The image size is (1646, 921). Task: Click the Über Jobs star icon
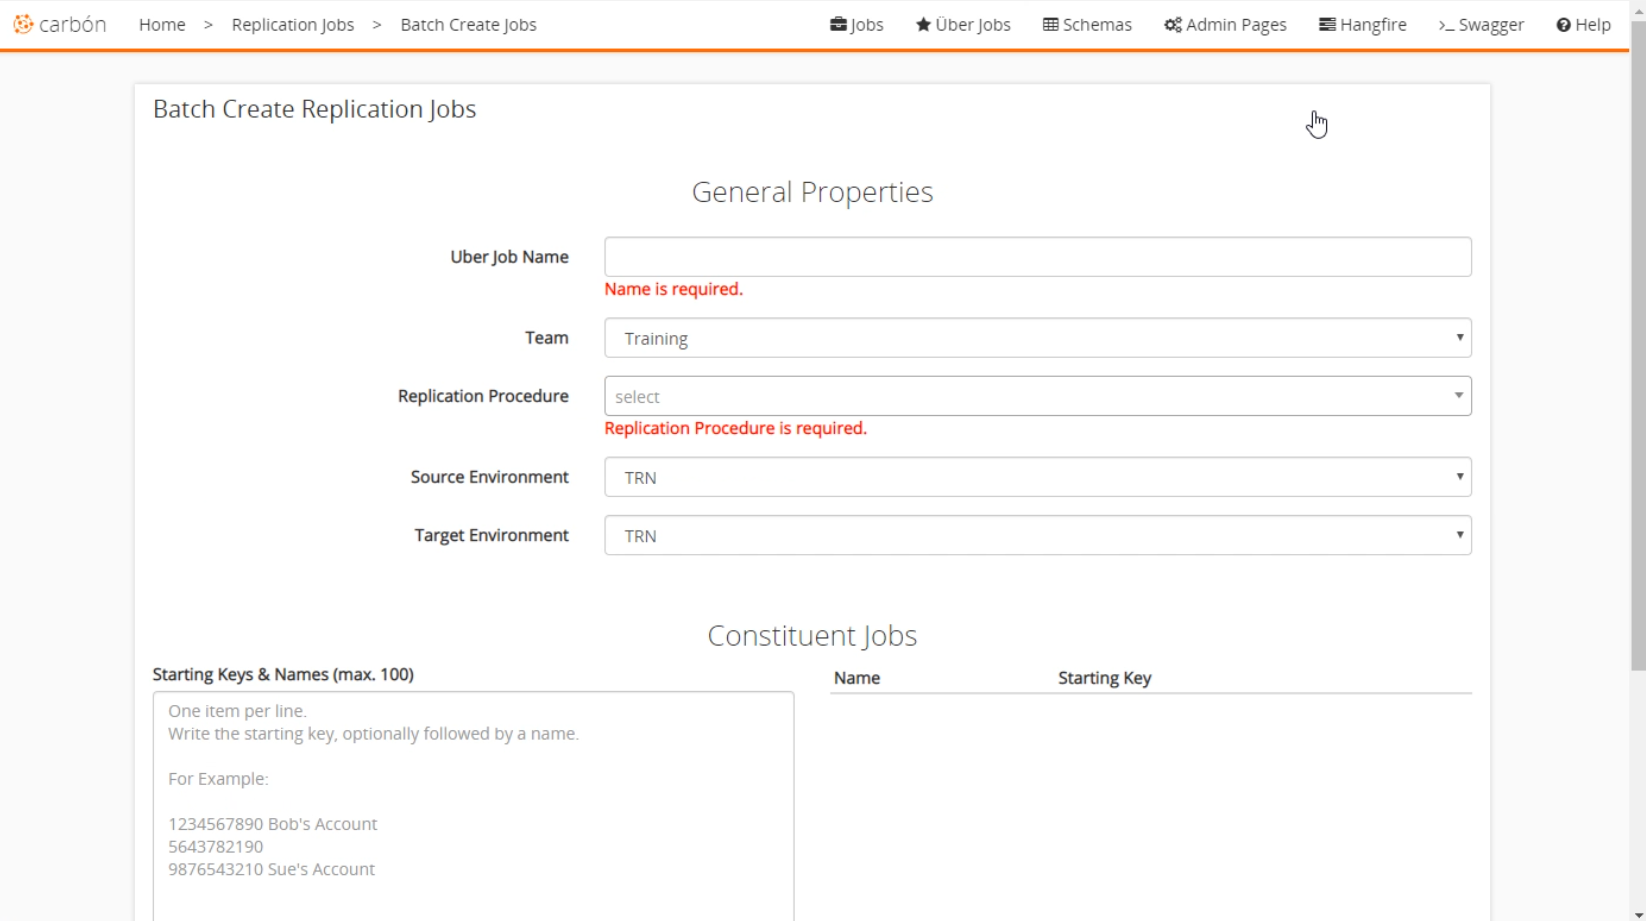(923, 24)
